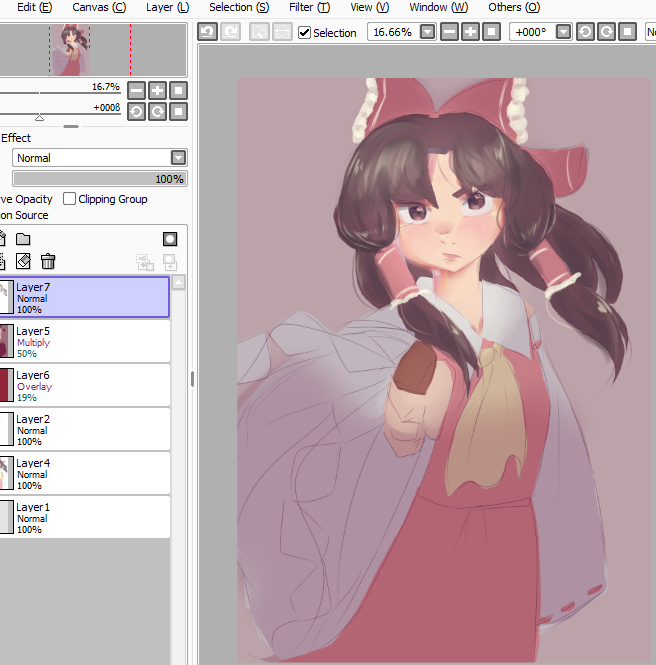Viewport: 656px width, 665px height.
Task: Rotate canvas counterclockwise from the top toolbar
Action: point(585,32)
